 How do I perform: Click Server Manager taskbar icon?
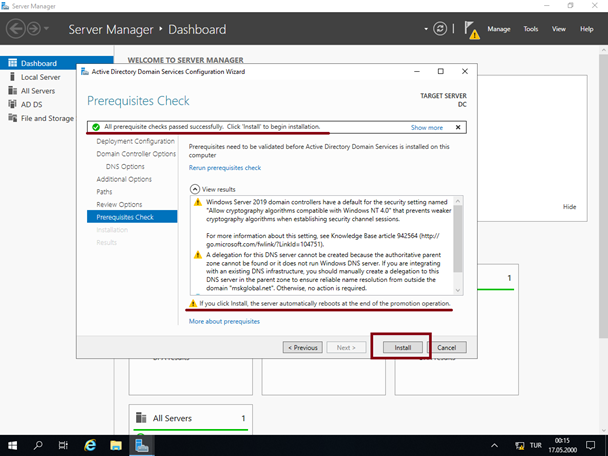coord(142,445)
